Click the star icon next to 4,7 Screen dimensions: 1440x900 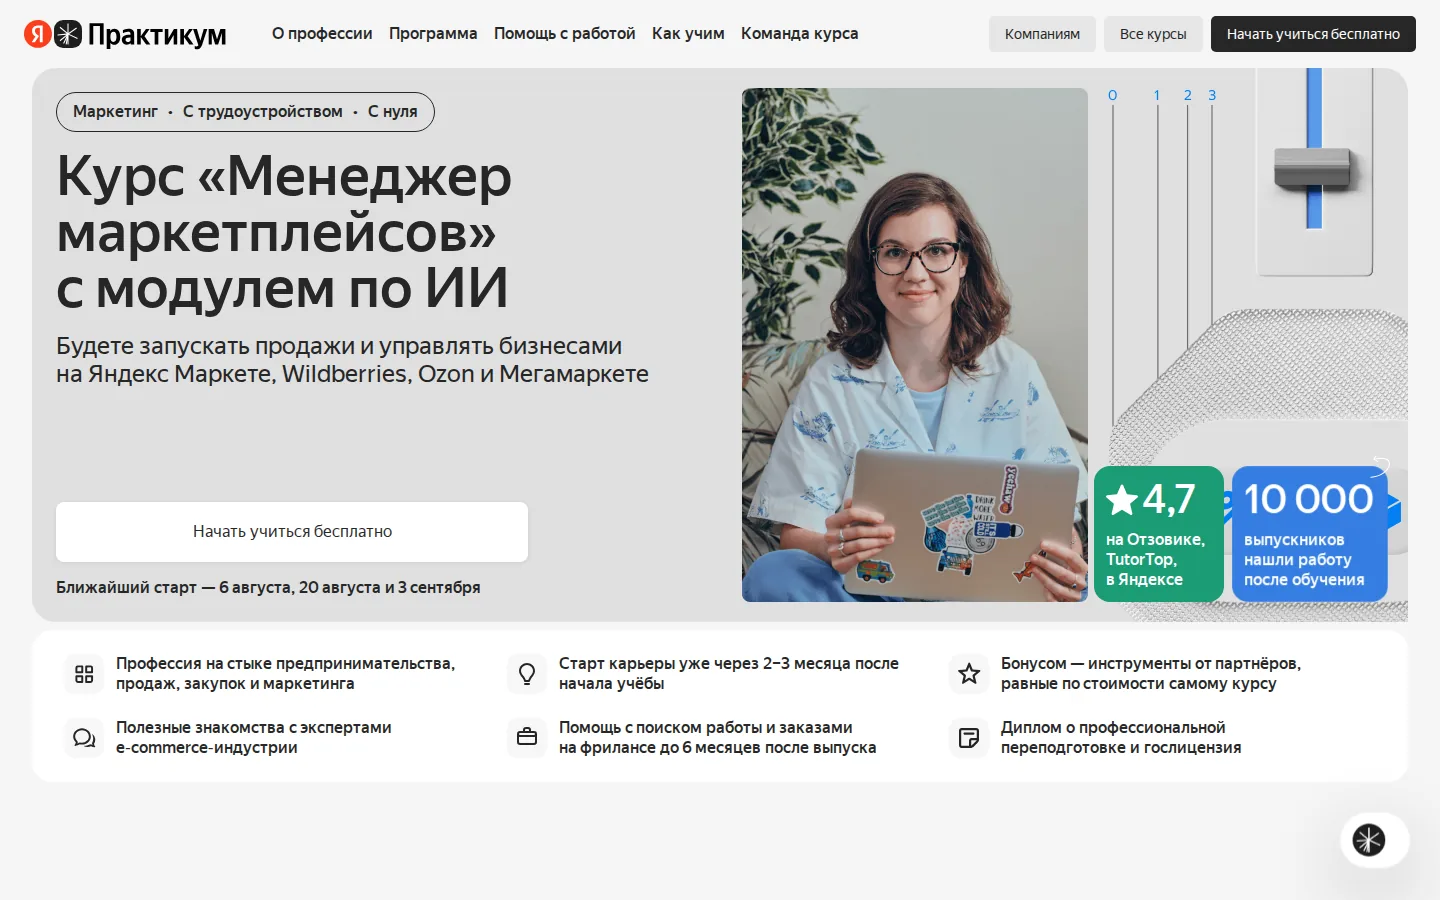[x=1122, y=499]
